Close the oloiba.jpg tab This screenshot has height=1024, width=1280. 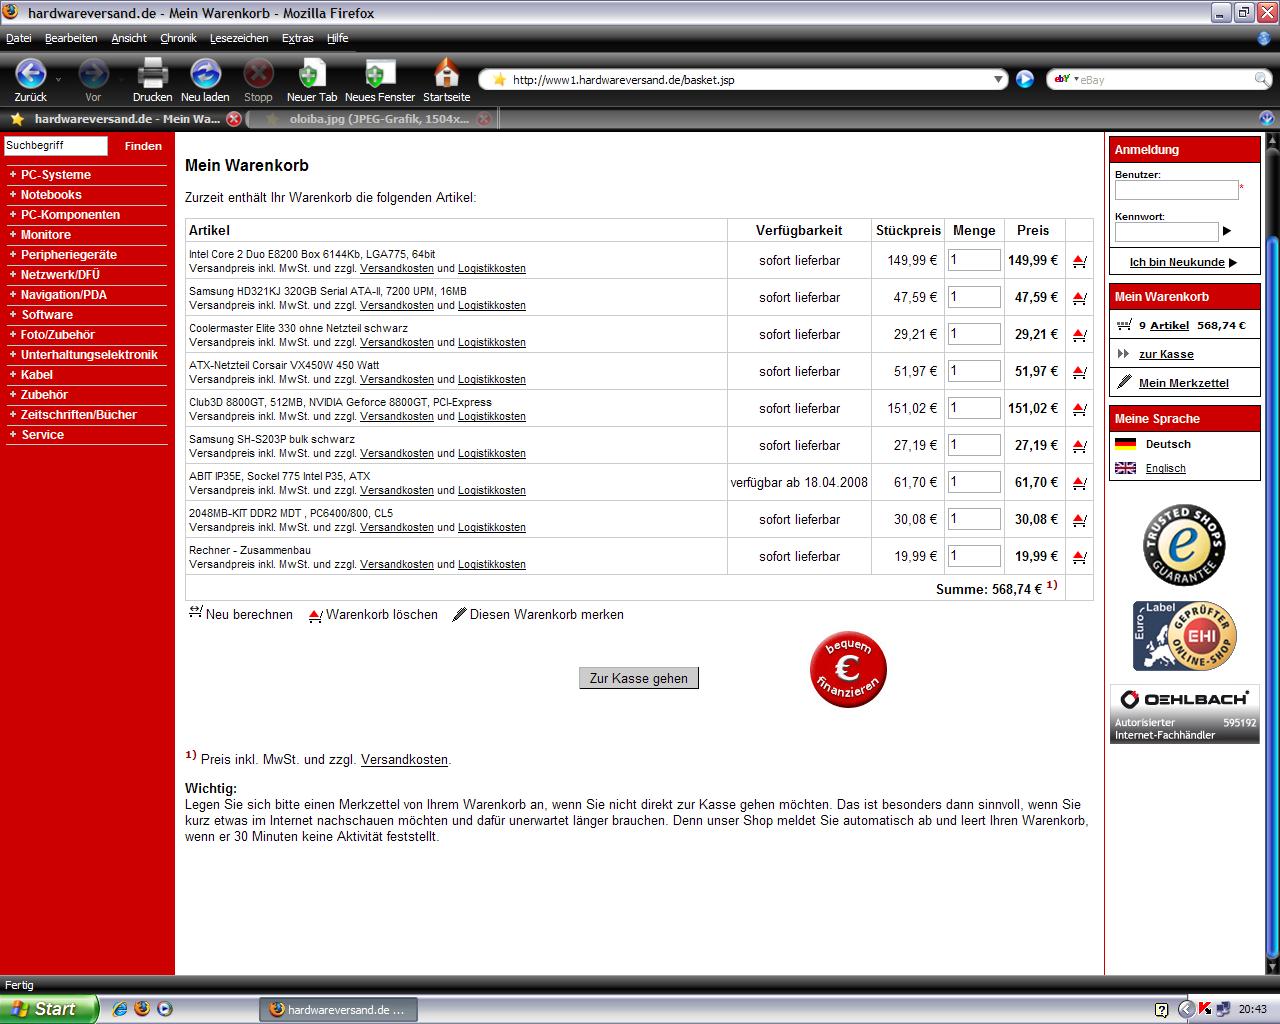(x=483, y=119)
